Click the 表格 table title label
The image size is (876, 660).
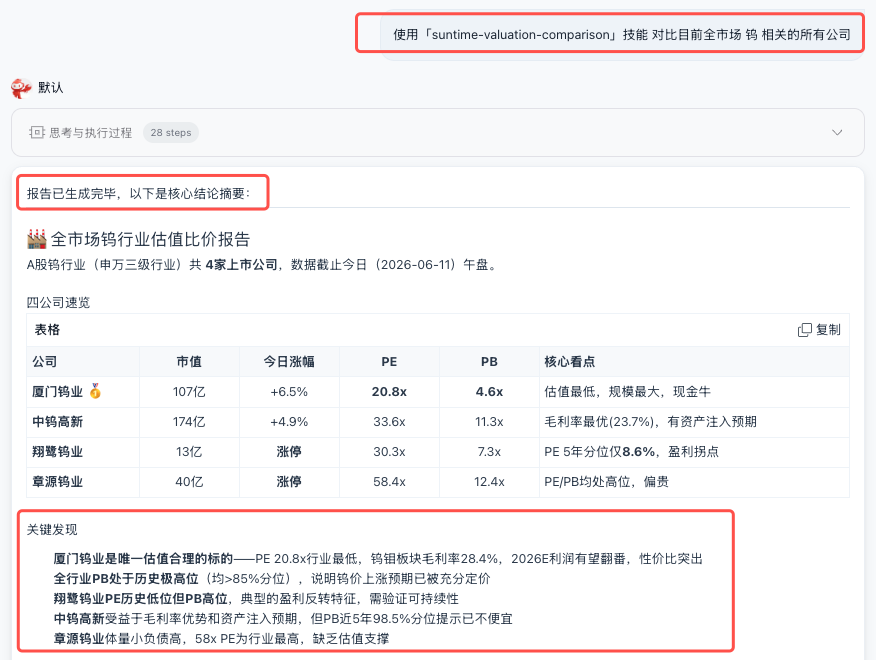click(47, 330)
